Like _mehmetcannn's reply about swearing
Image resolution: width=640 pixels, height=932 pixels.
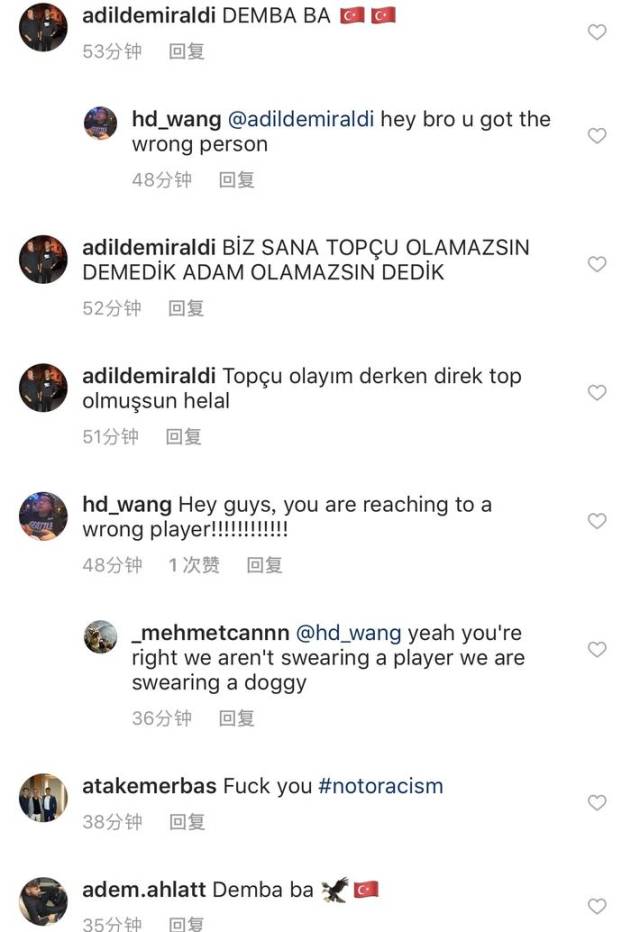pyautogui.click(x=597, y=649)
